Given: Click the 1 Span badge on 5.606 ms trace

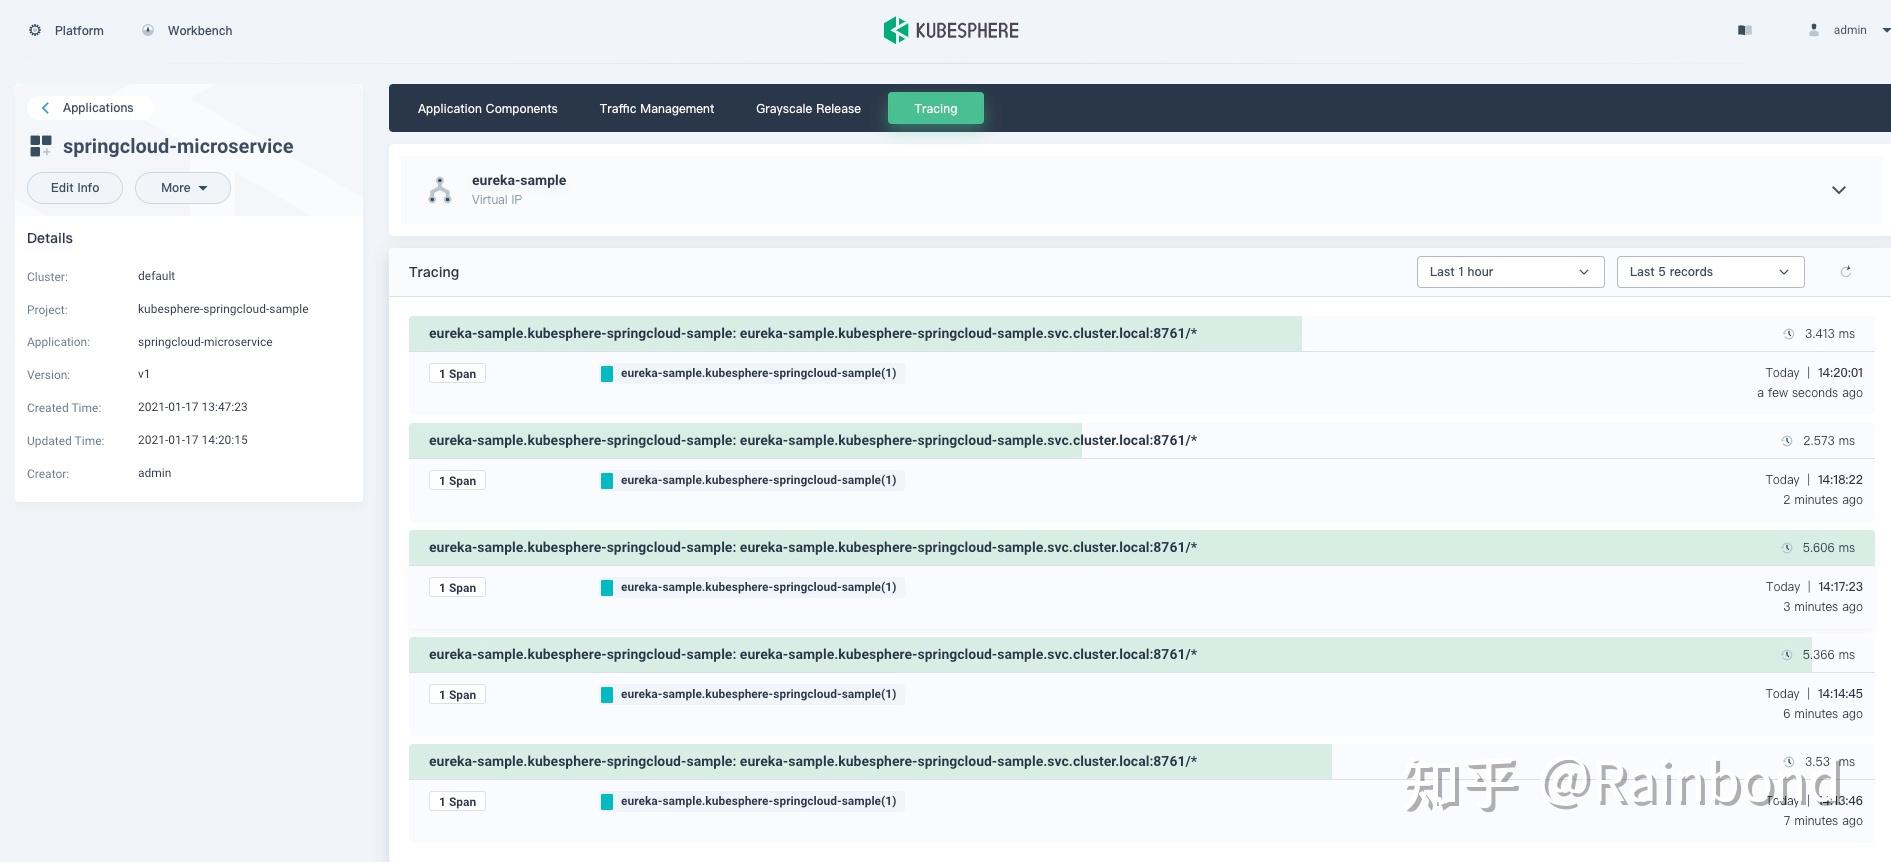Looking at the screenshot, I should click(457, 588).
